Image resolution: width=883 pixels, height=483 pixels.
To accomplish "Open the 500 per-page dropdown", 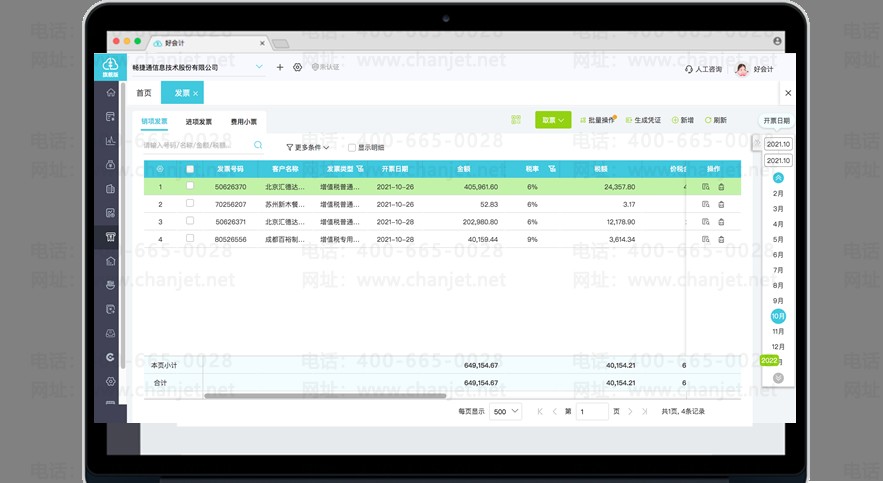I will point(505,412).
